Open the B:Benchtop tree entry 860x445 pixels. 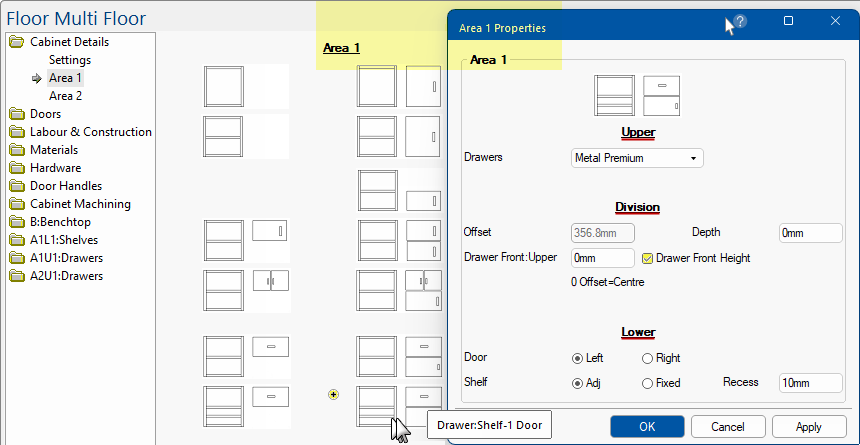click(x=60, y=222)
